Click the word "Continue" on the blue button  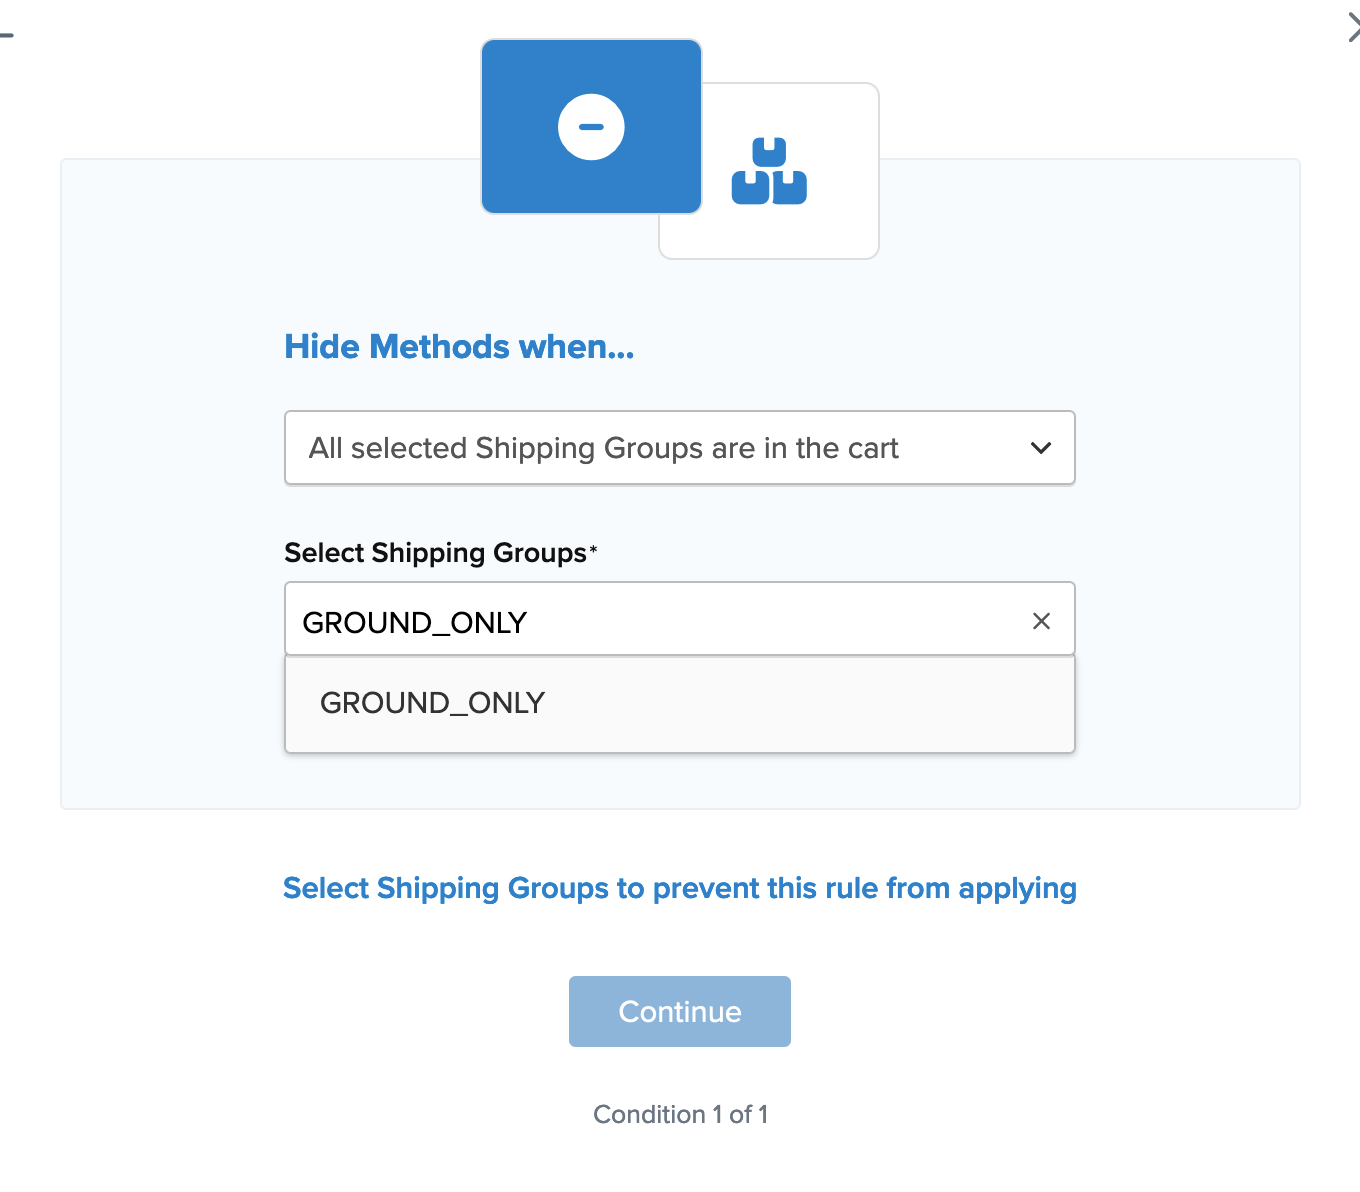(680, 1012)
